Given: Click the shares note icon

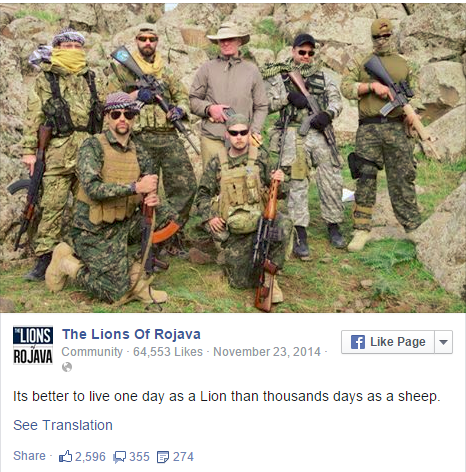Looking at the screenshot, I should 163,457.
